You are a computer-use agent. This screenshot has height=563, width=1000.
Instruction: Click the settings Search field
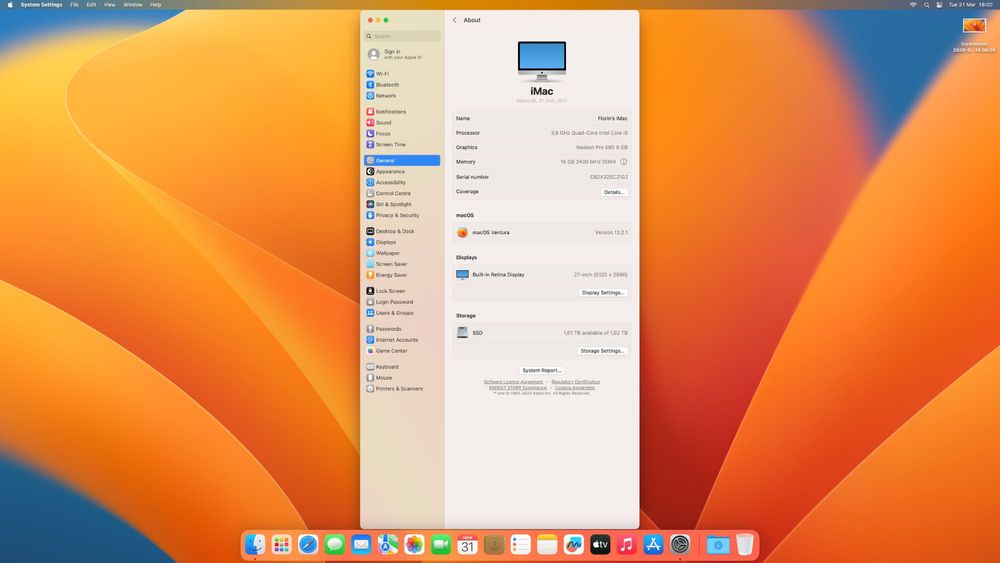pos(402,36)
